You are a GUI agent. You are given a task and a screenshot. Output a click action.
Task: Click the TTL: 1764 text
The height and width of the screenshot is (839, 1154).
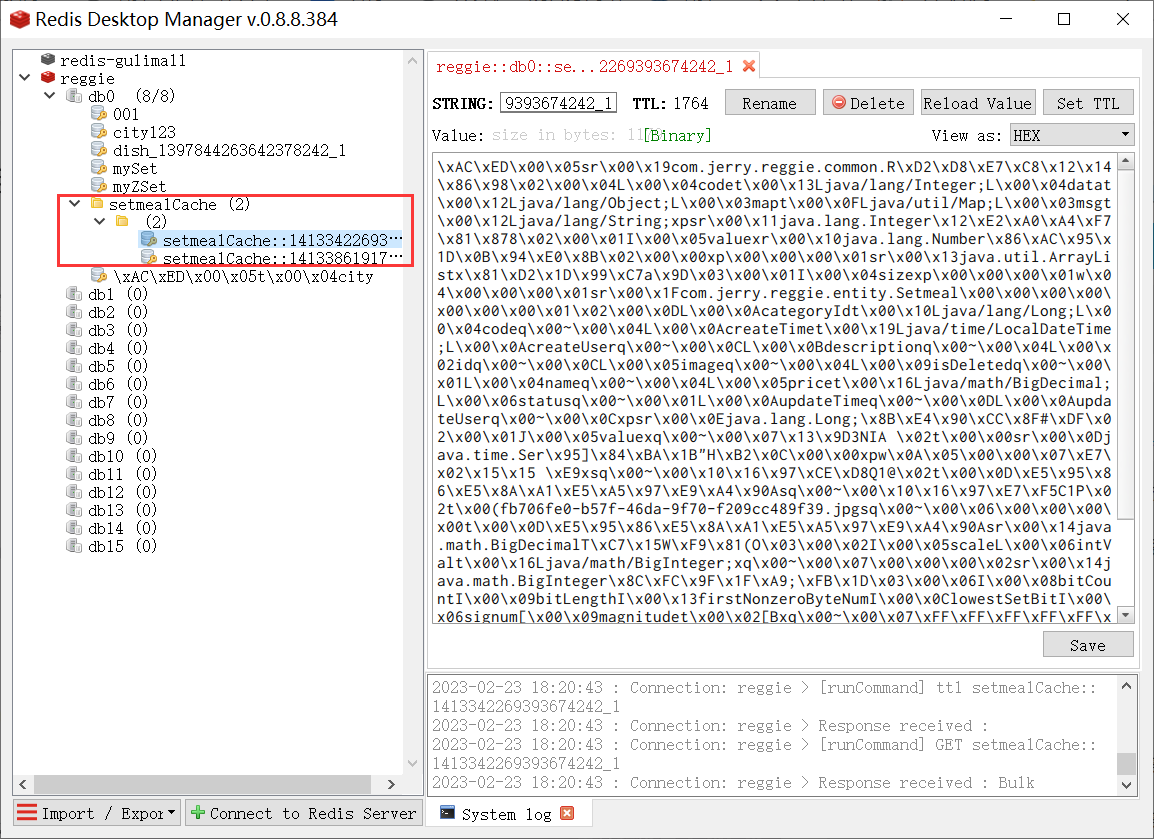(670, 103)
